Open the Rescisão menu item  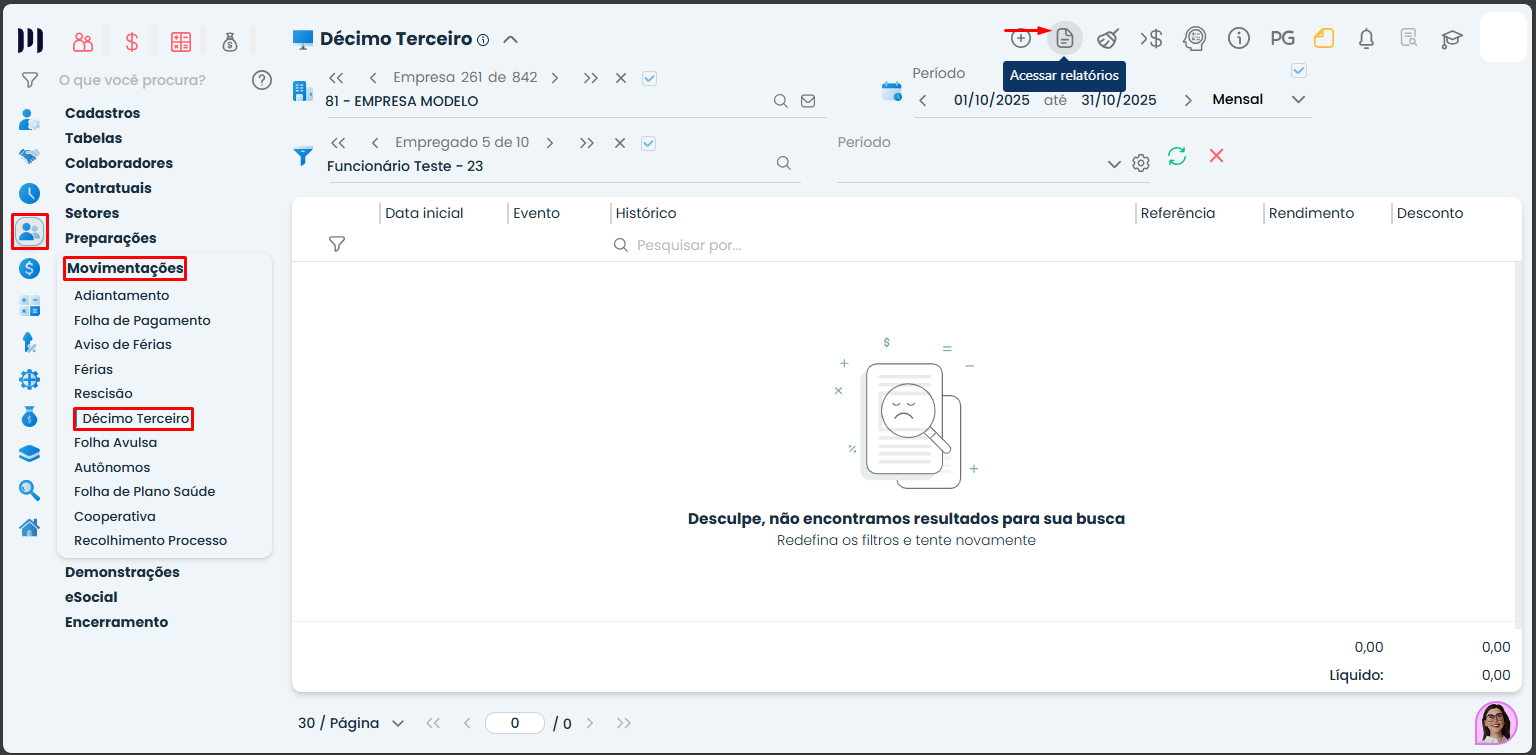pyautogui.click(x=103, y=394)
